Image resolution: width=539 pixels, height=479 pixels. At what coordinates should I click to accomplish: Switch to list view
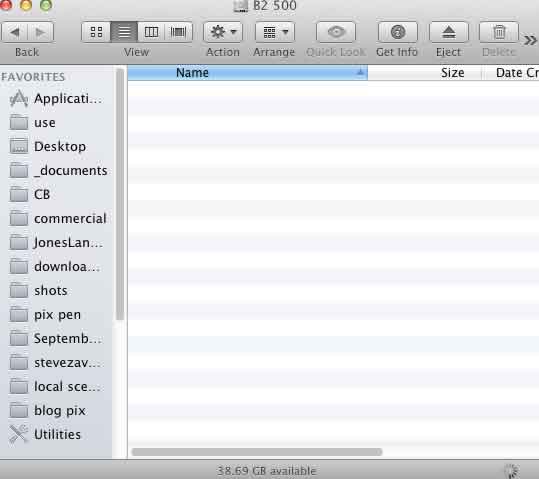pos(124,32)
